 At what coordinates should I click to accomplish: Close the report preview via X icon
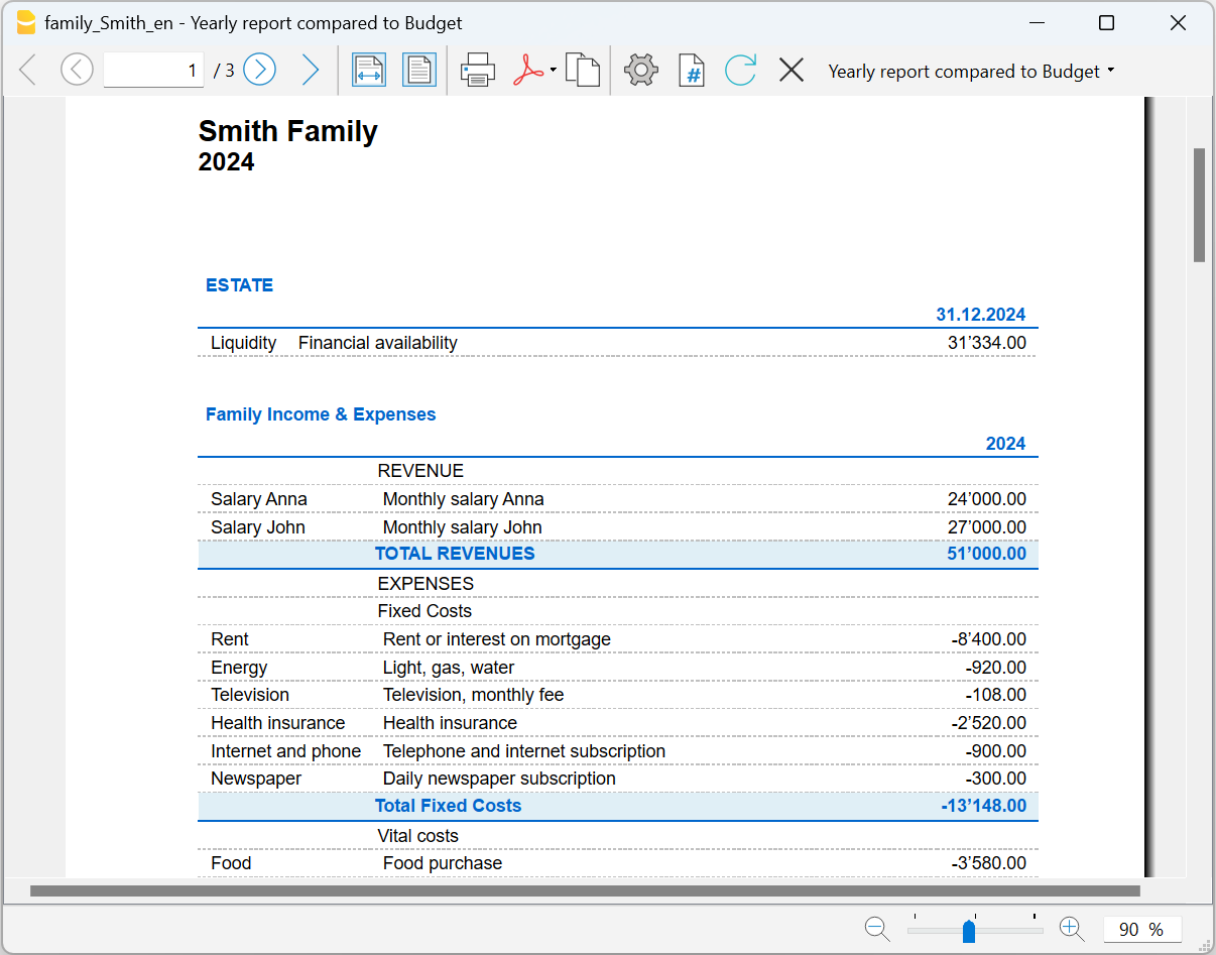[x=791, y=70]
